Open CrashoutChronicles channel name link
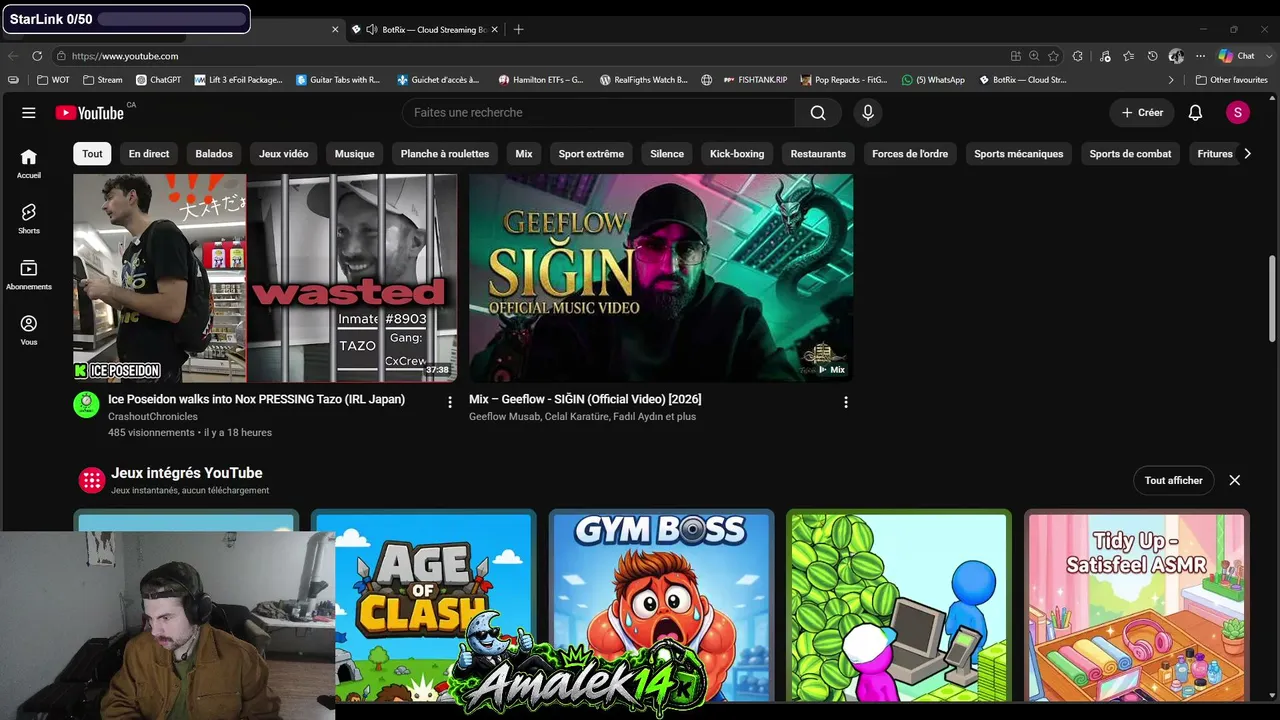Viewport: 1280px width, 720px height. [153, 416]
